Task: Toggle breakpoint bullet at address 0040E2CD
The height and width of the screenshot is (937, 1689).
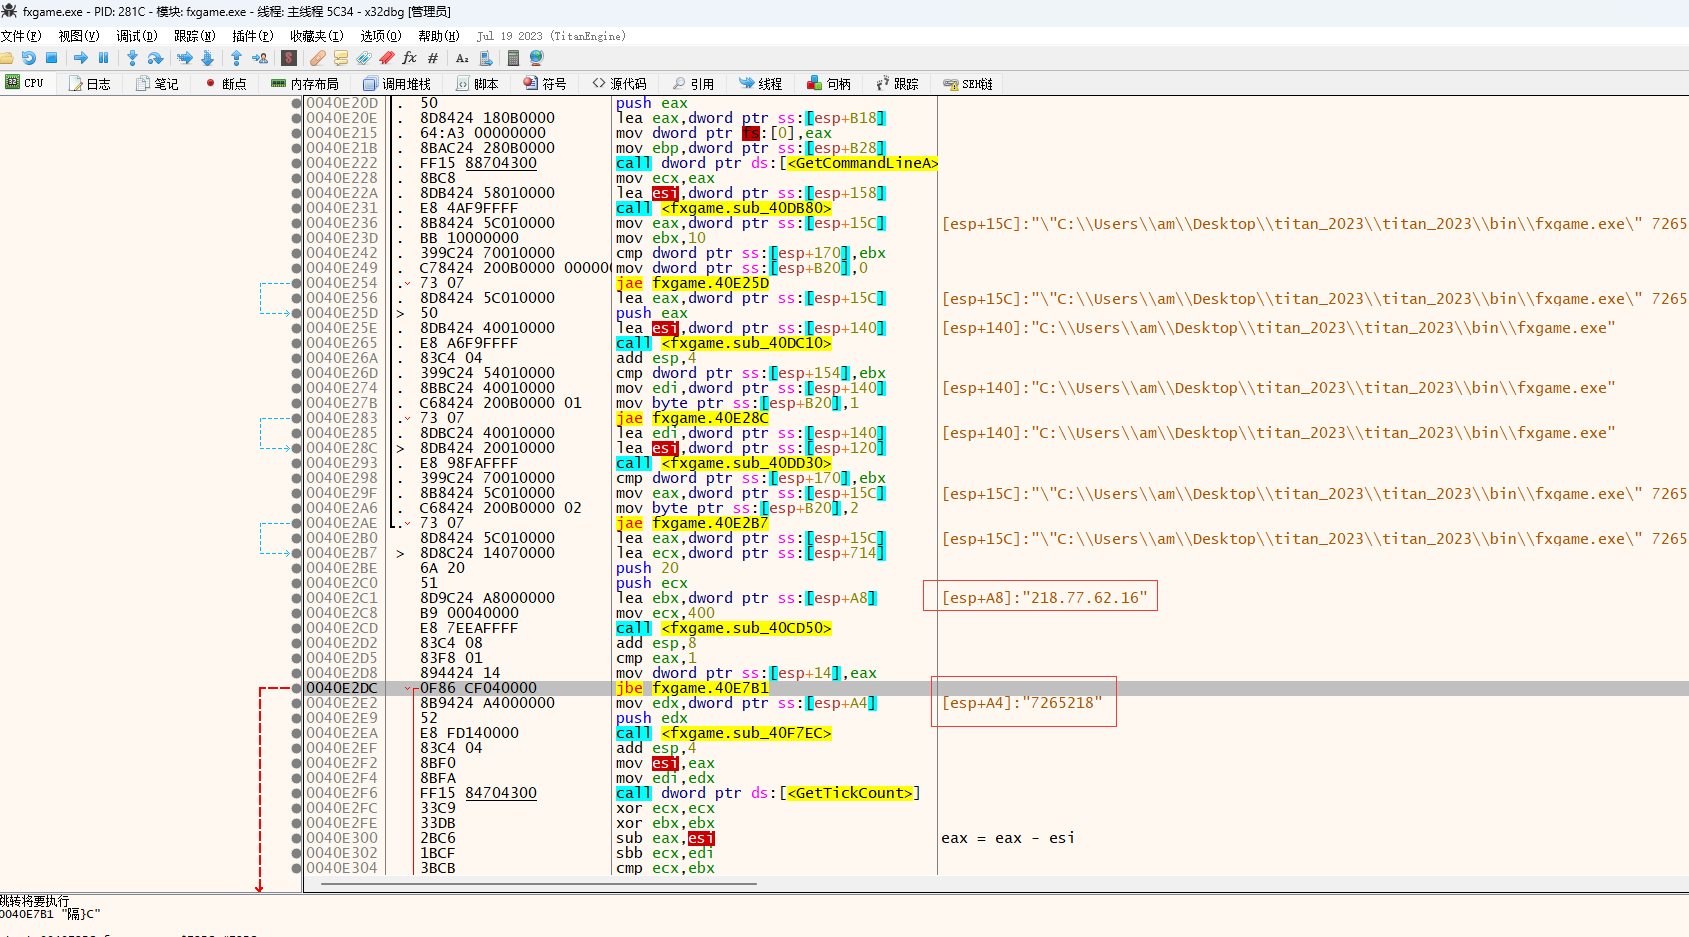Action: click(x=296, y=628)
